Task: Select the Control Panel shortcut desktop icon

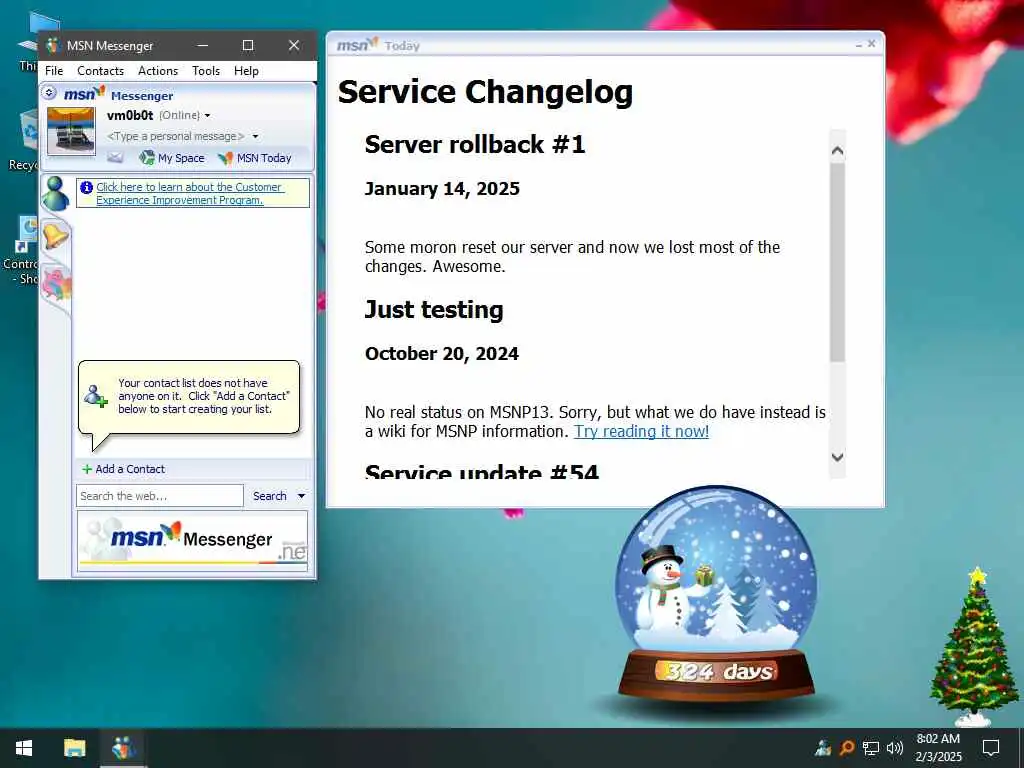Action: [23, 250]
